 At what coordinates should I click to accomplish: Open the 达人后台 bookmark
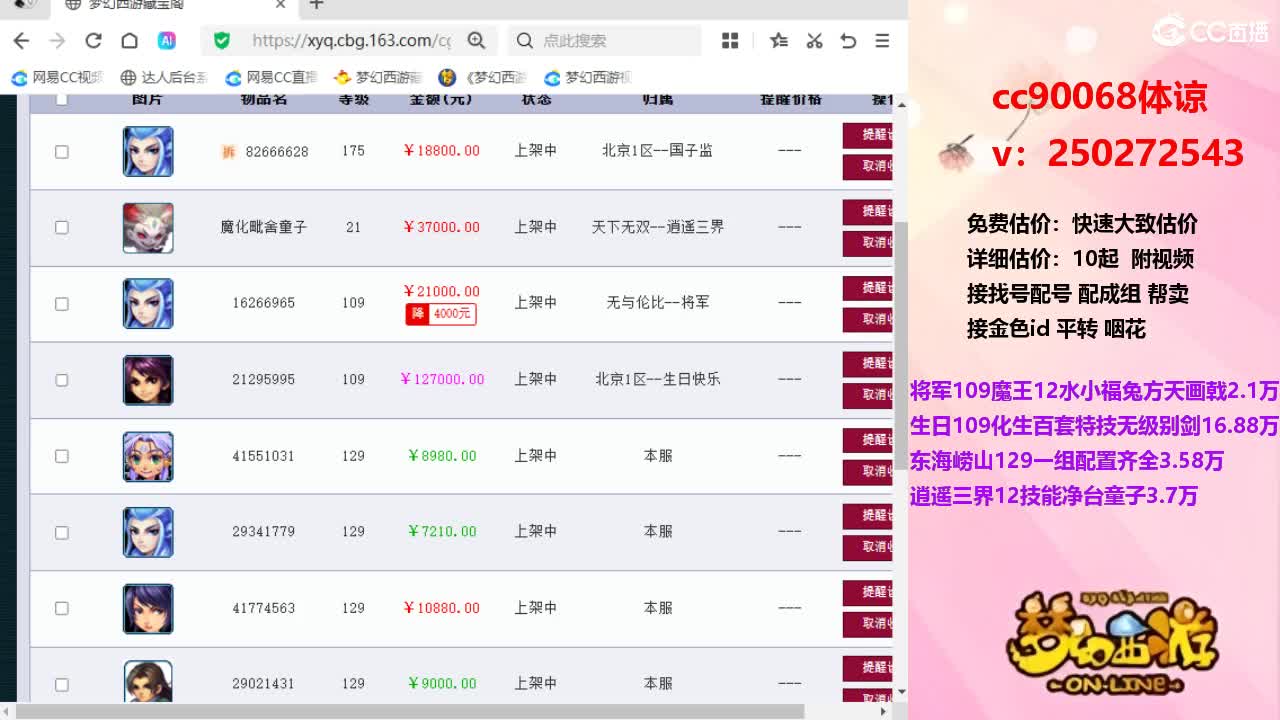click(x=164, y=77)
